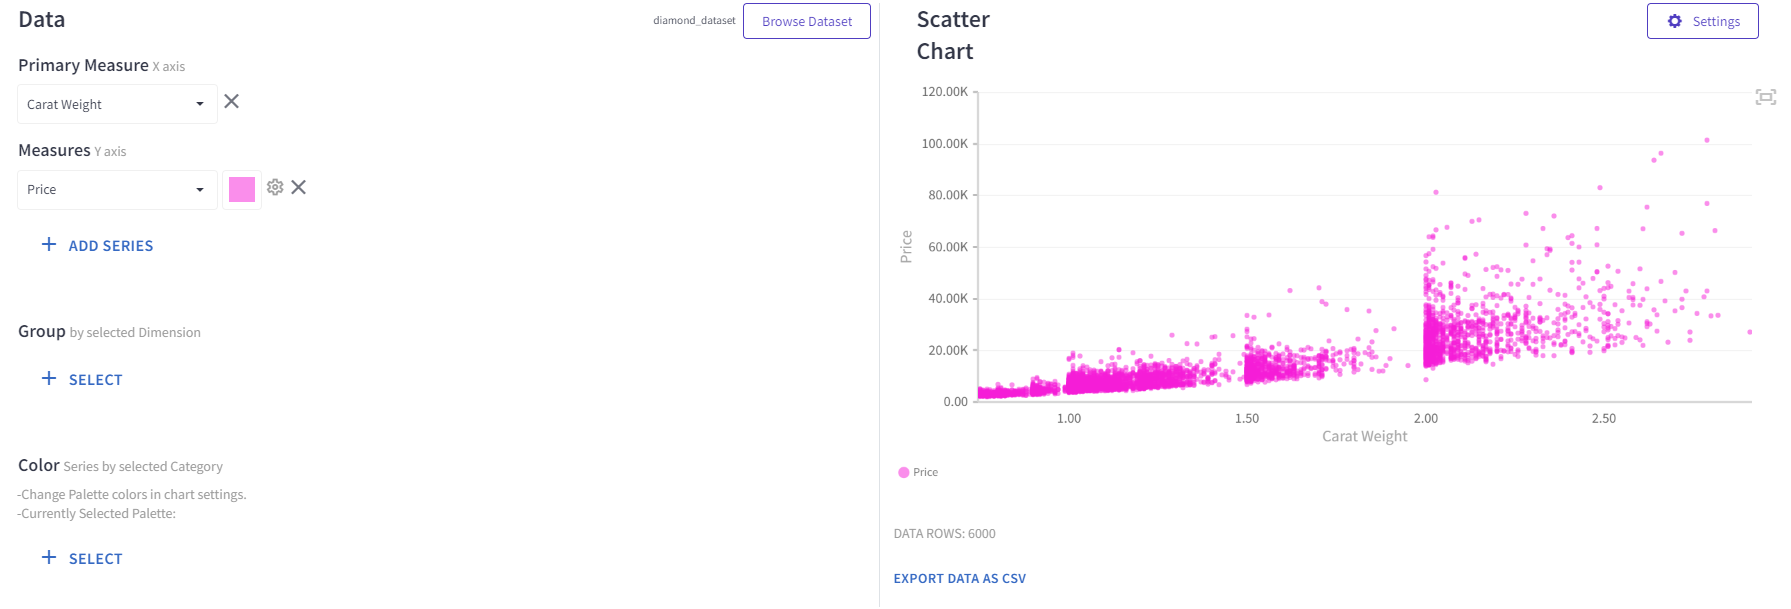Open the Price series gear settings
1791x609 pixels.
tap(275, 187)
